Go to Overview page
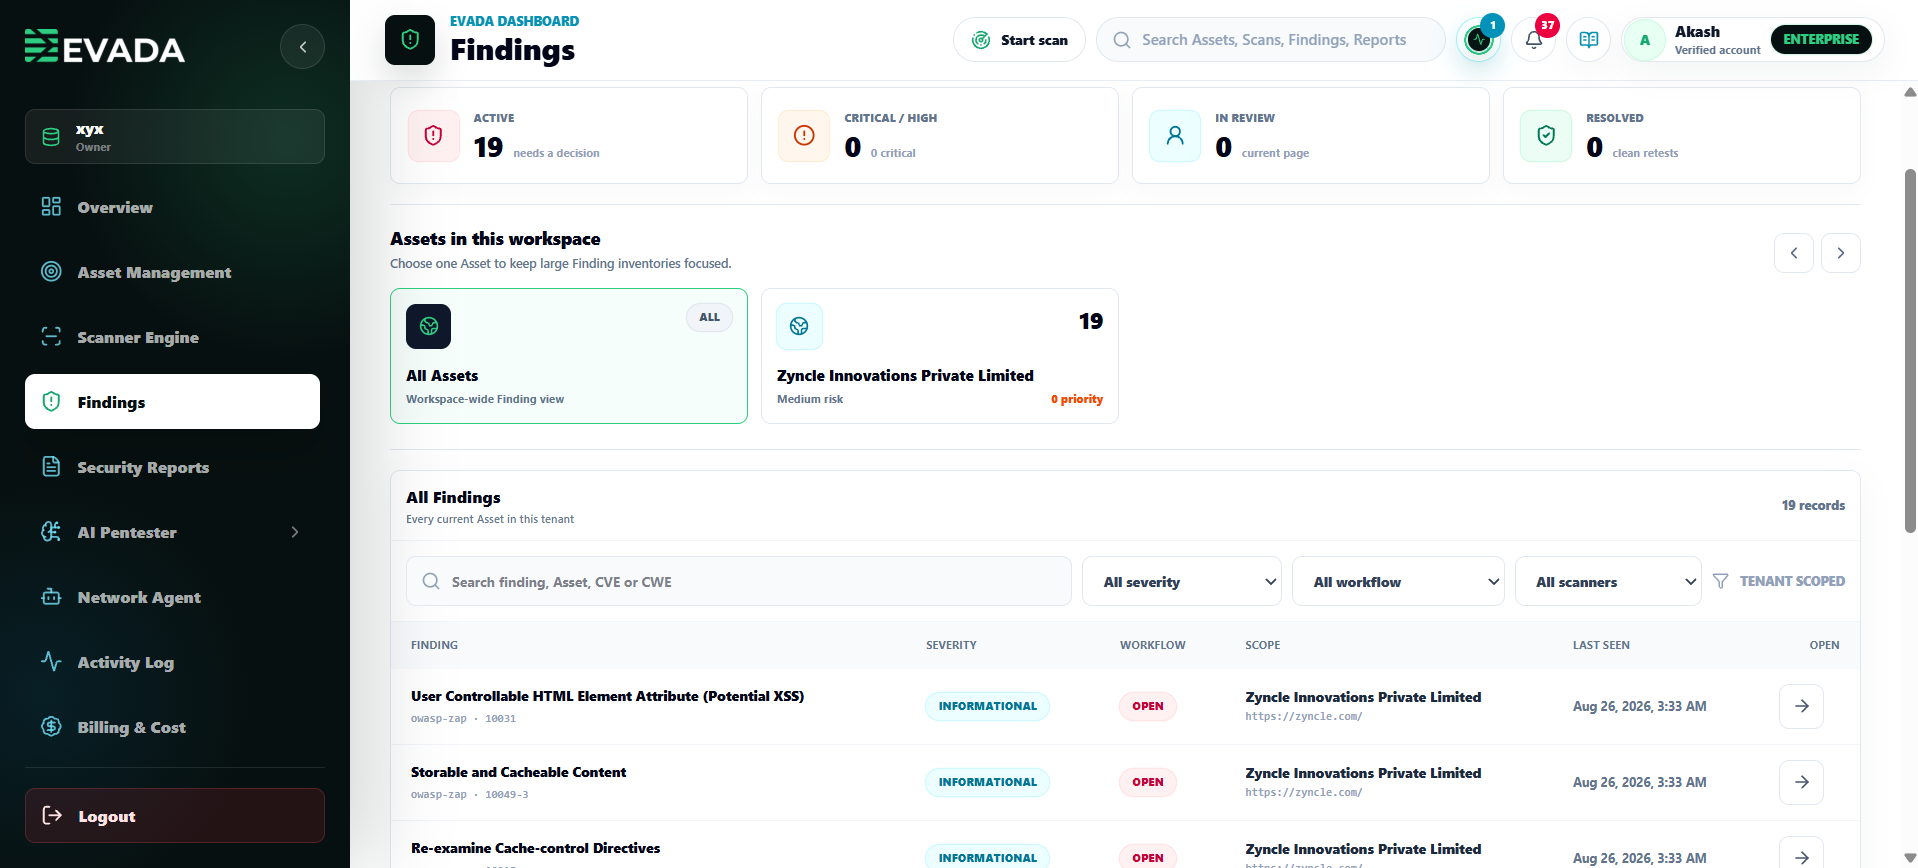 (172, 207)
